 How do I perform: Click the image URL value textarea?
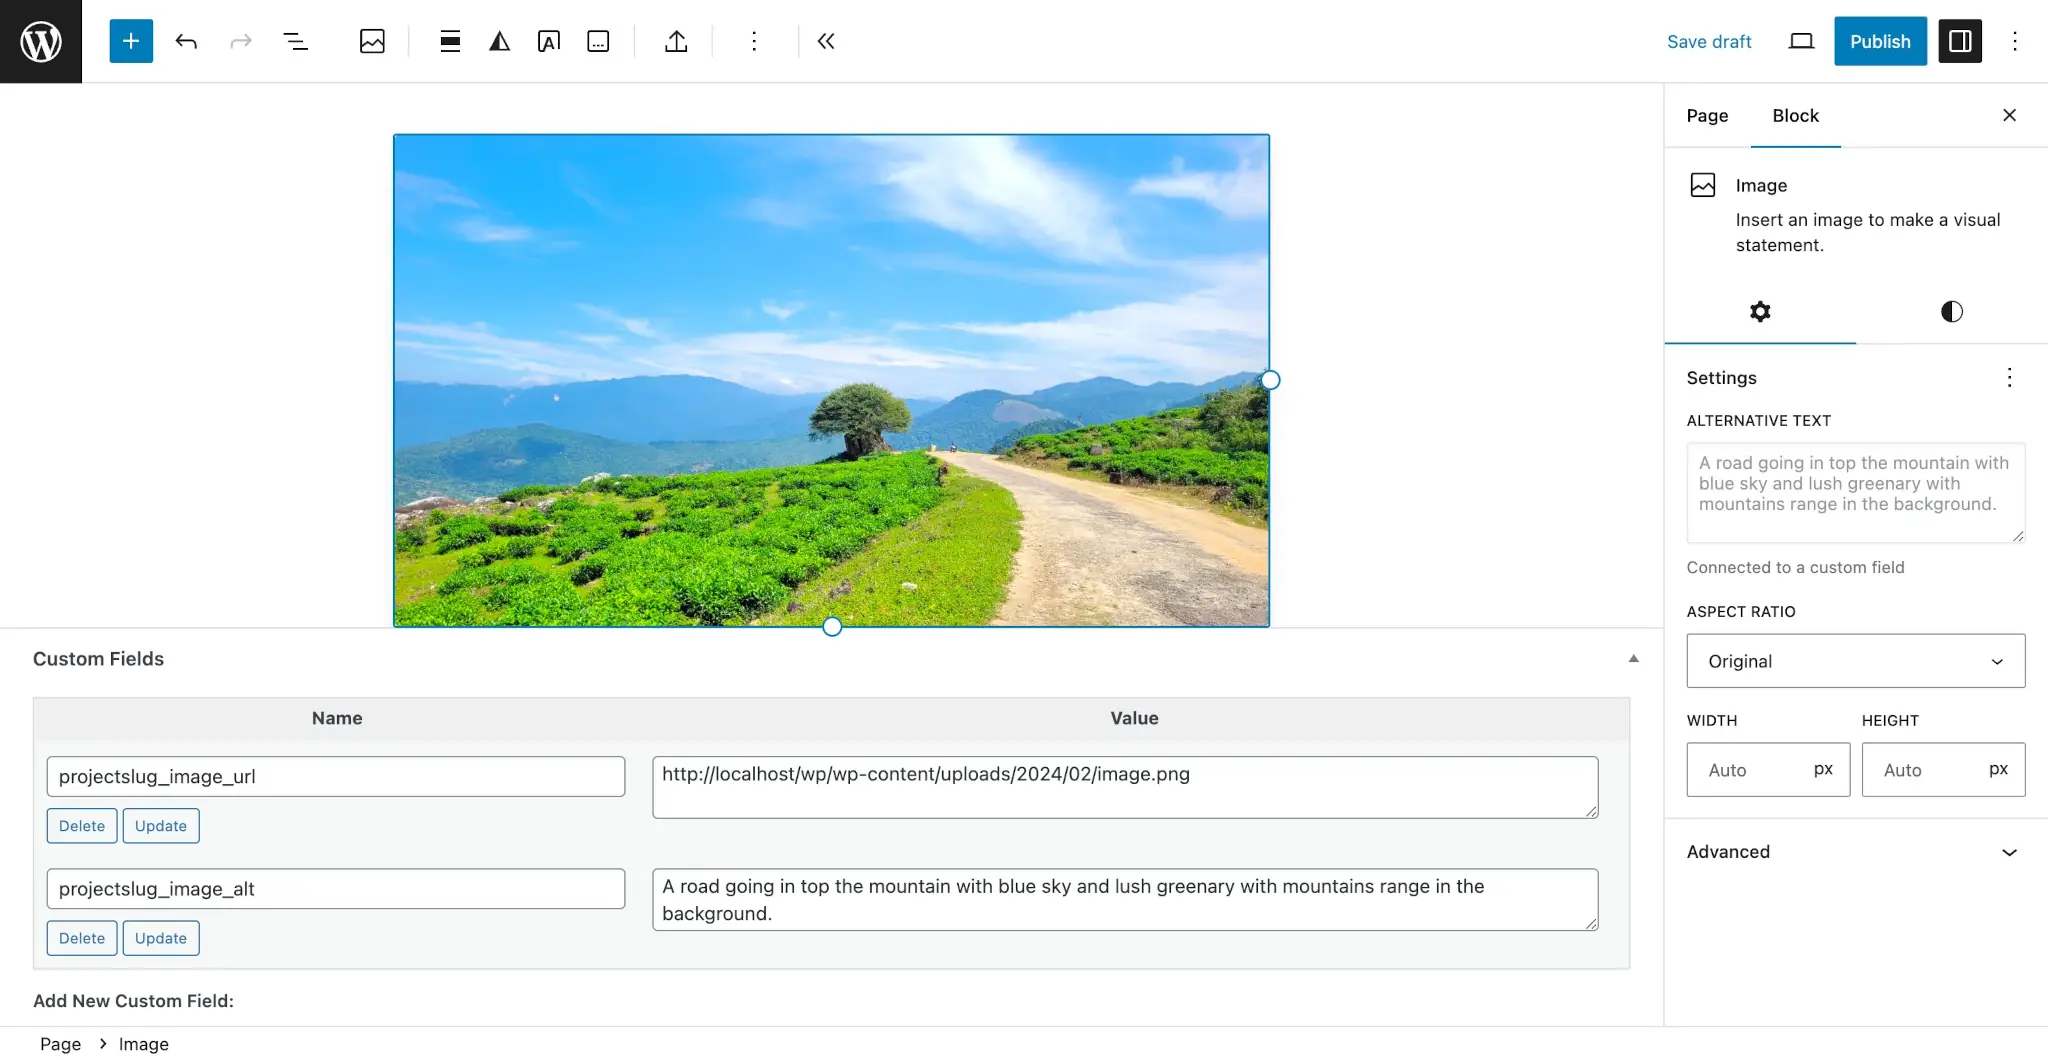(x=1125, y=788)
